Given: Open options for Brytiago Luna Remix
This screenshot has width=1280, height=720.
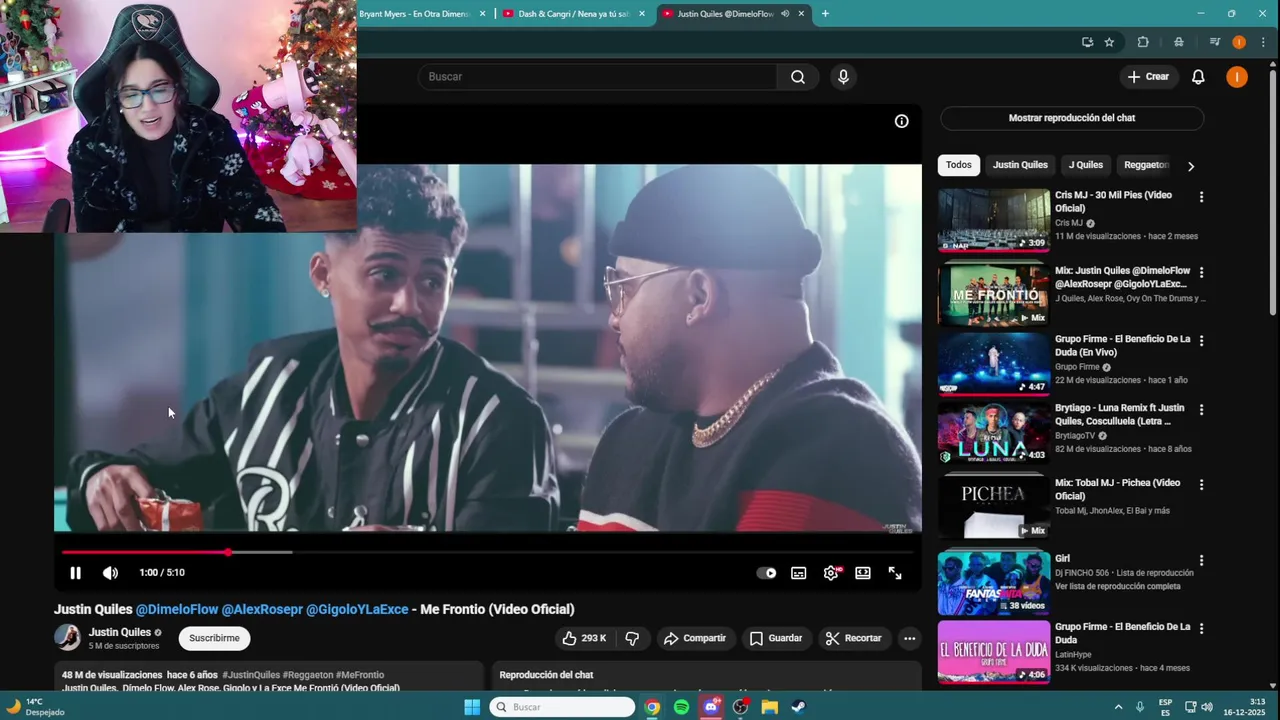Looking at the screenshot, I should tap(1201, 410).
